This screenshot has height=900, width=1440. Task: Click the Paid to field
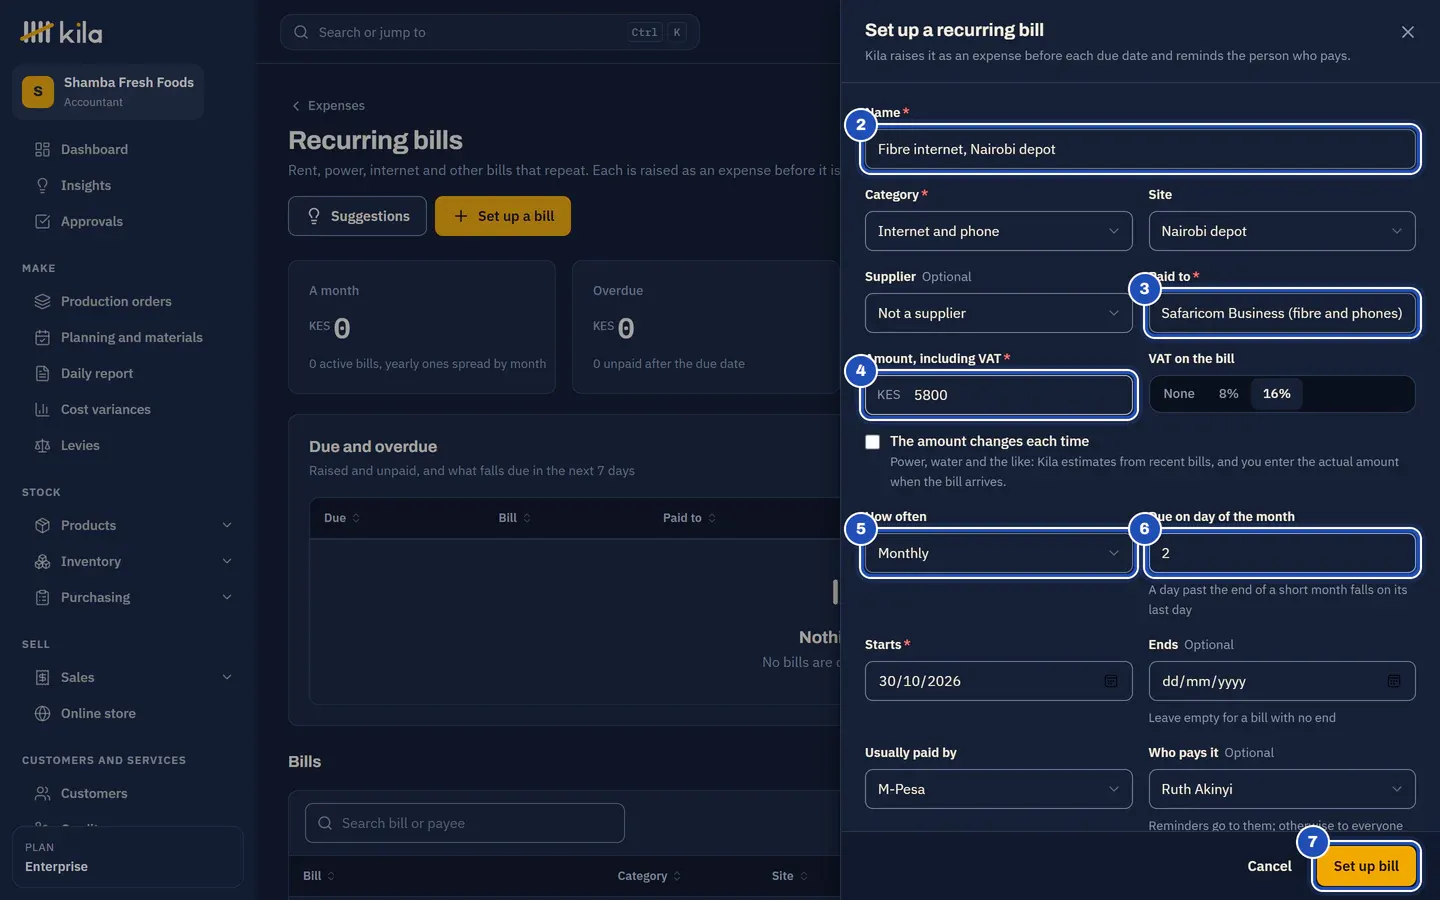tap(1282, 313)
